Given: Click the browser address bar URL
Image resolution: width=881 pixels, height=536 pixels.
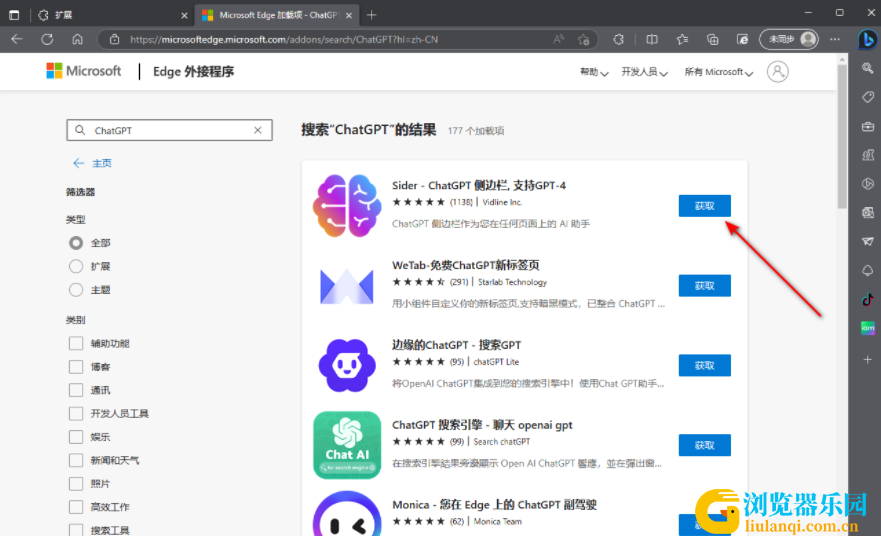Looking at the screenshot, I should (284, 39).
